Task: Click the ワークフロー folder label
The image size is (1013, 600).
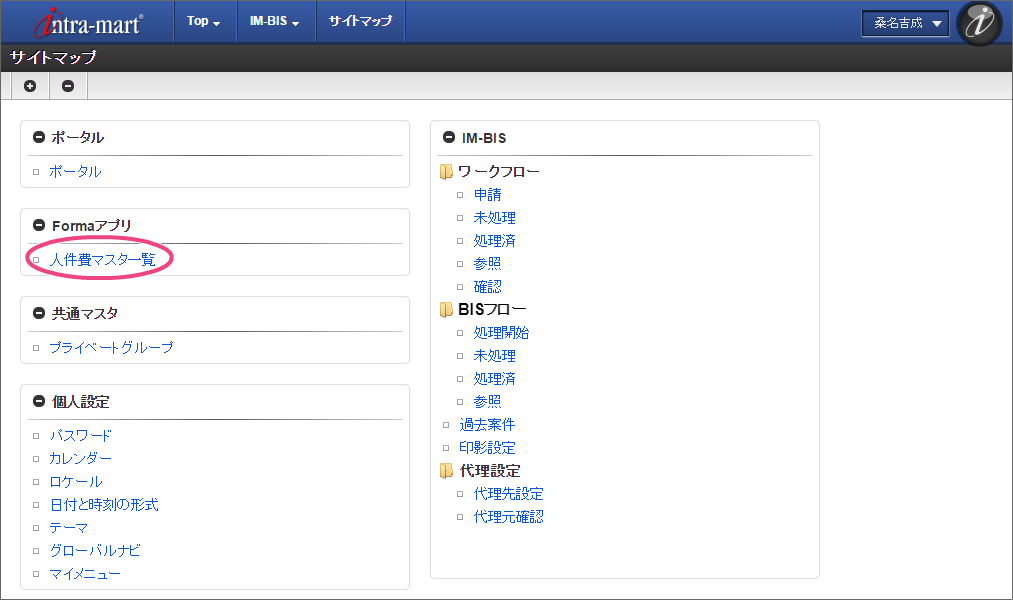Action: [499, 172]
